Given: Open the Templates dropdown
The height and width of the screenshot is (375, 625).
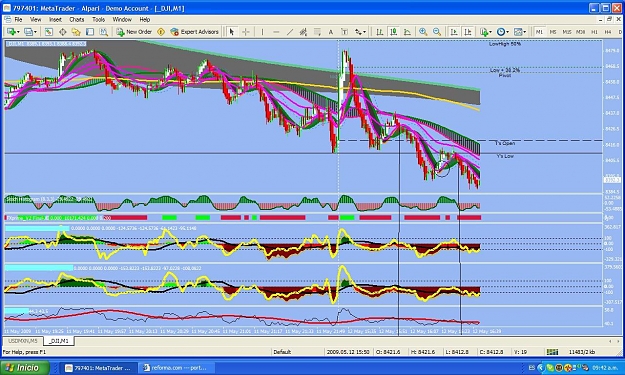Looking at the screenshot, I should pyautogui.click(x=520, y=32).
